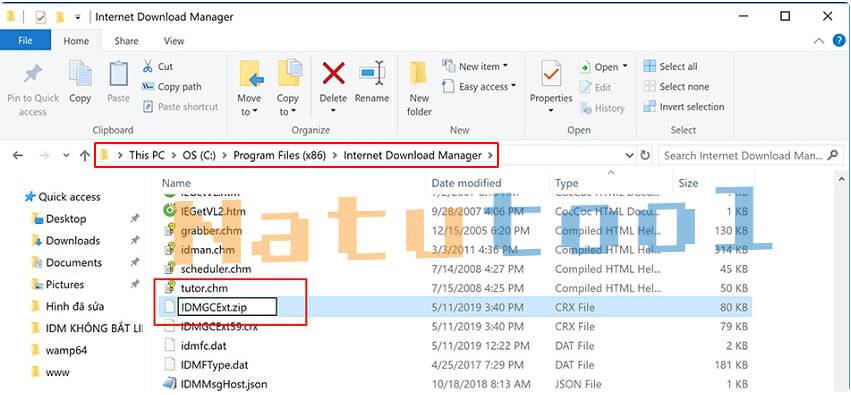
Task: Open the recent locations dropdown arrow
Action: 66,156
